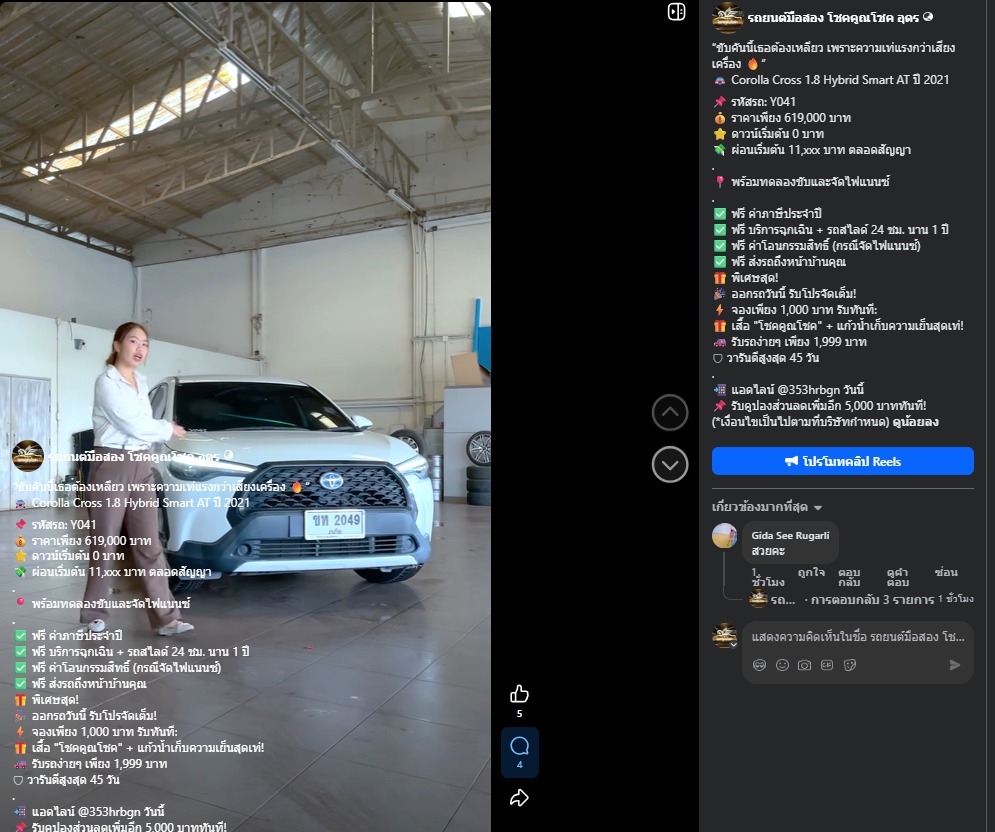Click 'ราคาเพียง 619,000 บาท' in the side-panel caption
995x832 pixels.
791,117
